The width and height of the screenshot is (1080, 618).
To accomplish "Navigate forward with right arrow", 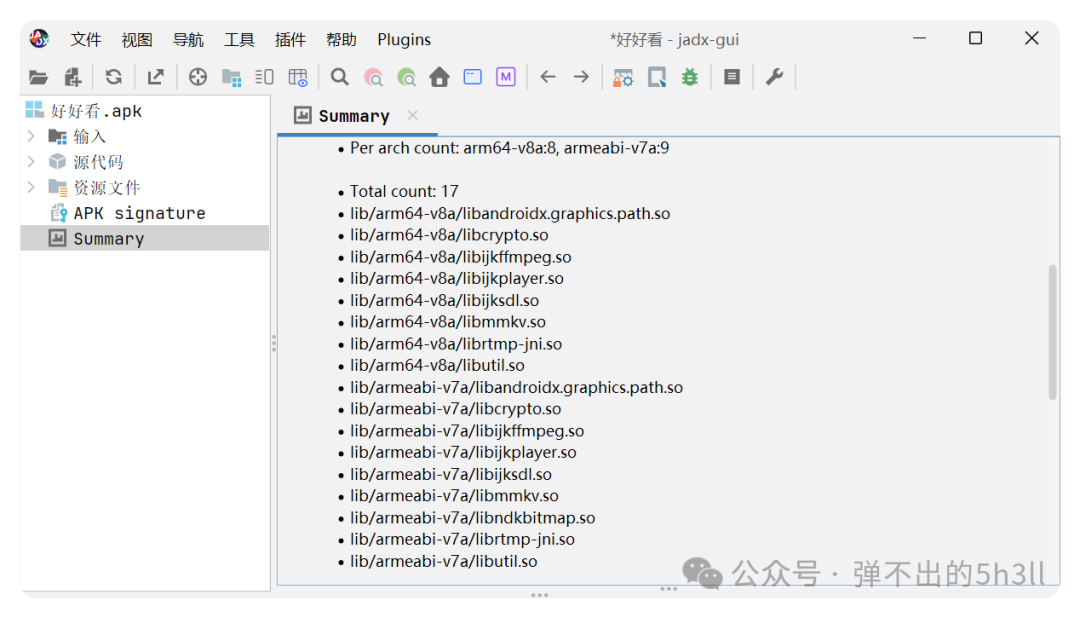I will pos(581,77).
